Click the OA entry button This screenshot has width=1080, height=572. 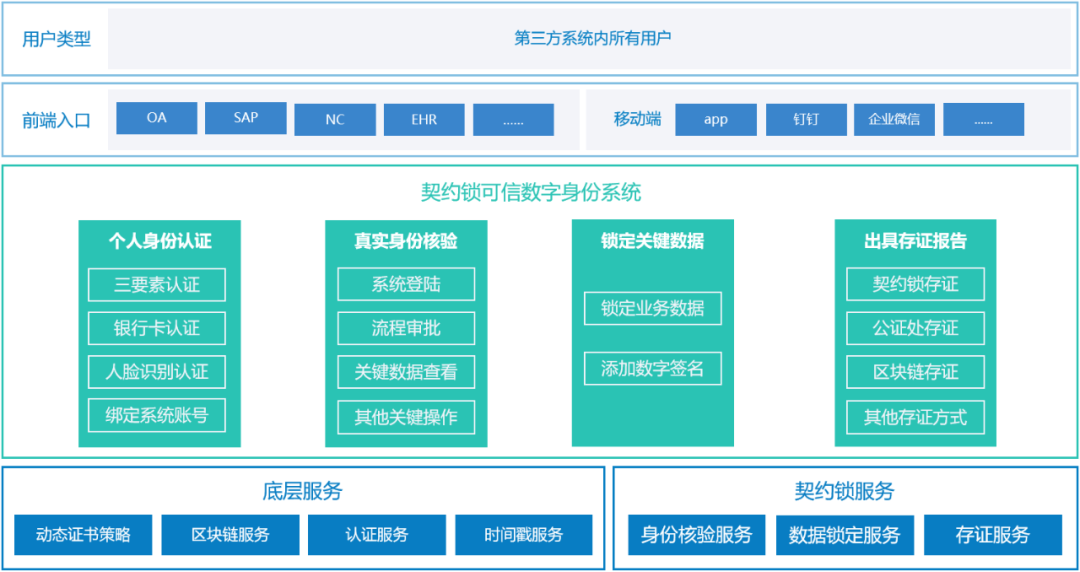[x=157, y=118]
